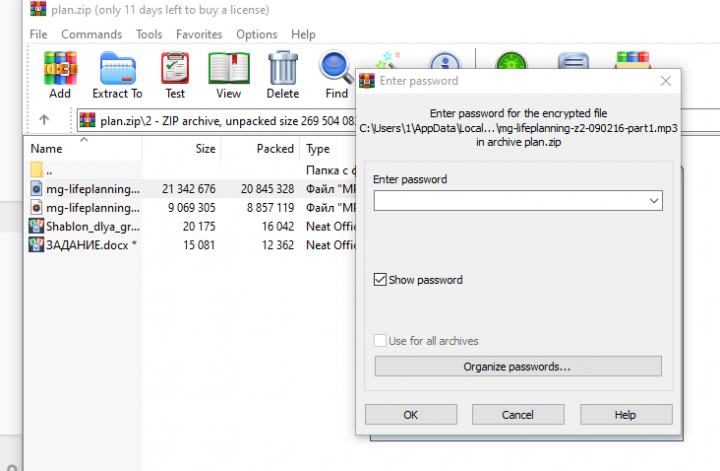Go up one level with arrow button
This screenshot has width=720, height=471.
[x=44, y=121]
